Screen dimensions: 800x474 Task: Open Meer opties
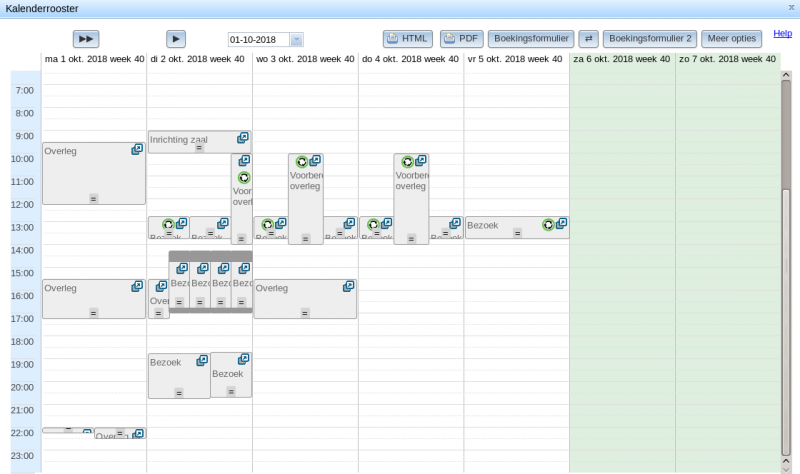732,39
